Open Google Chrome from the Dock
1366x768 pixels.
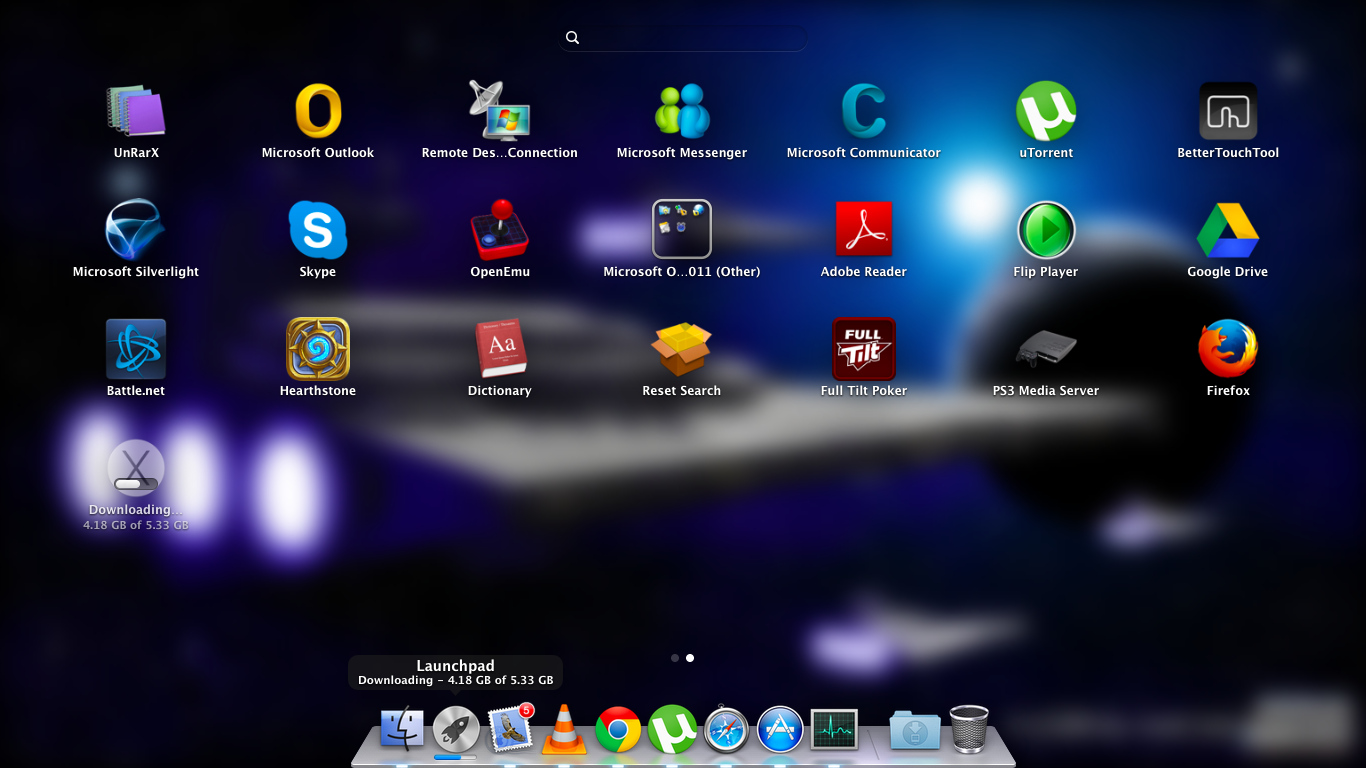pos(618,729)
